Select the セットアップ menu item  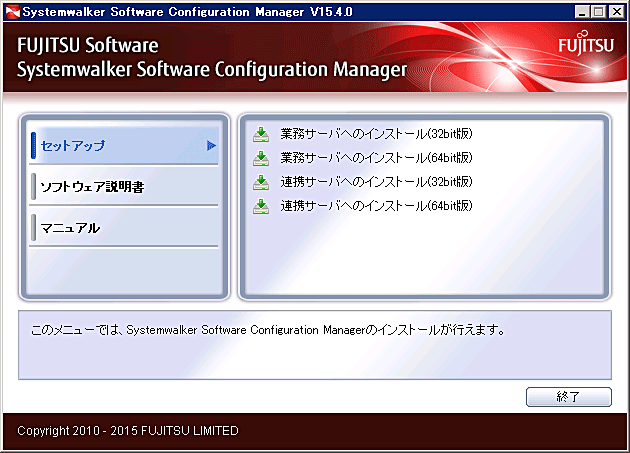(x=125, y=145)
